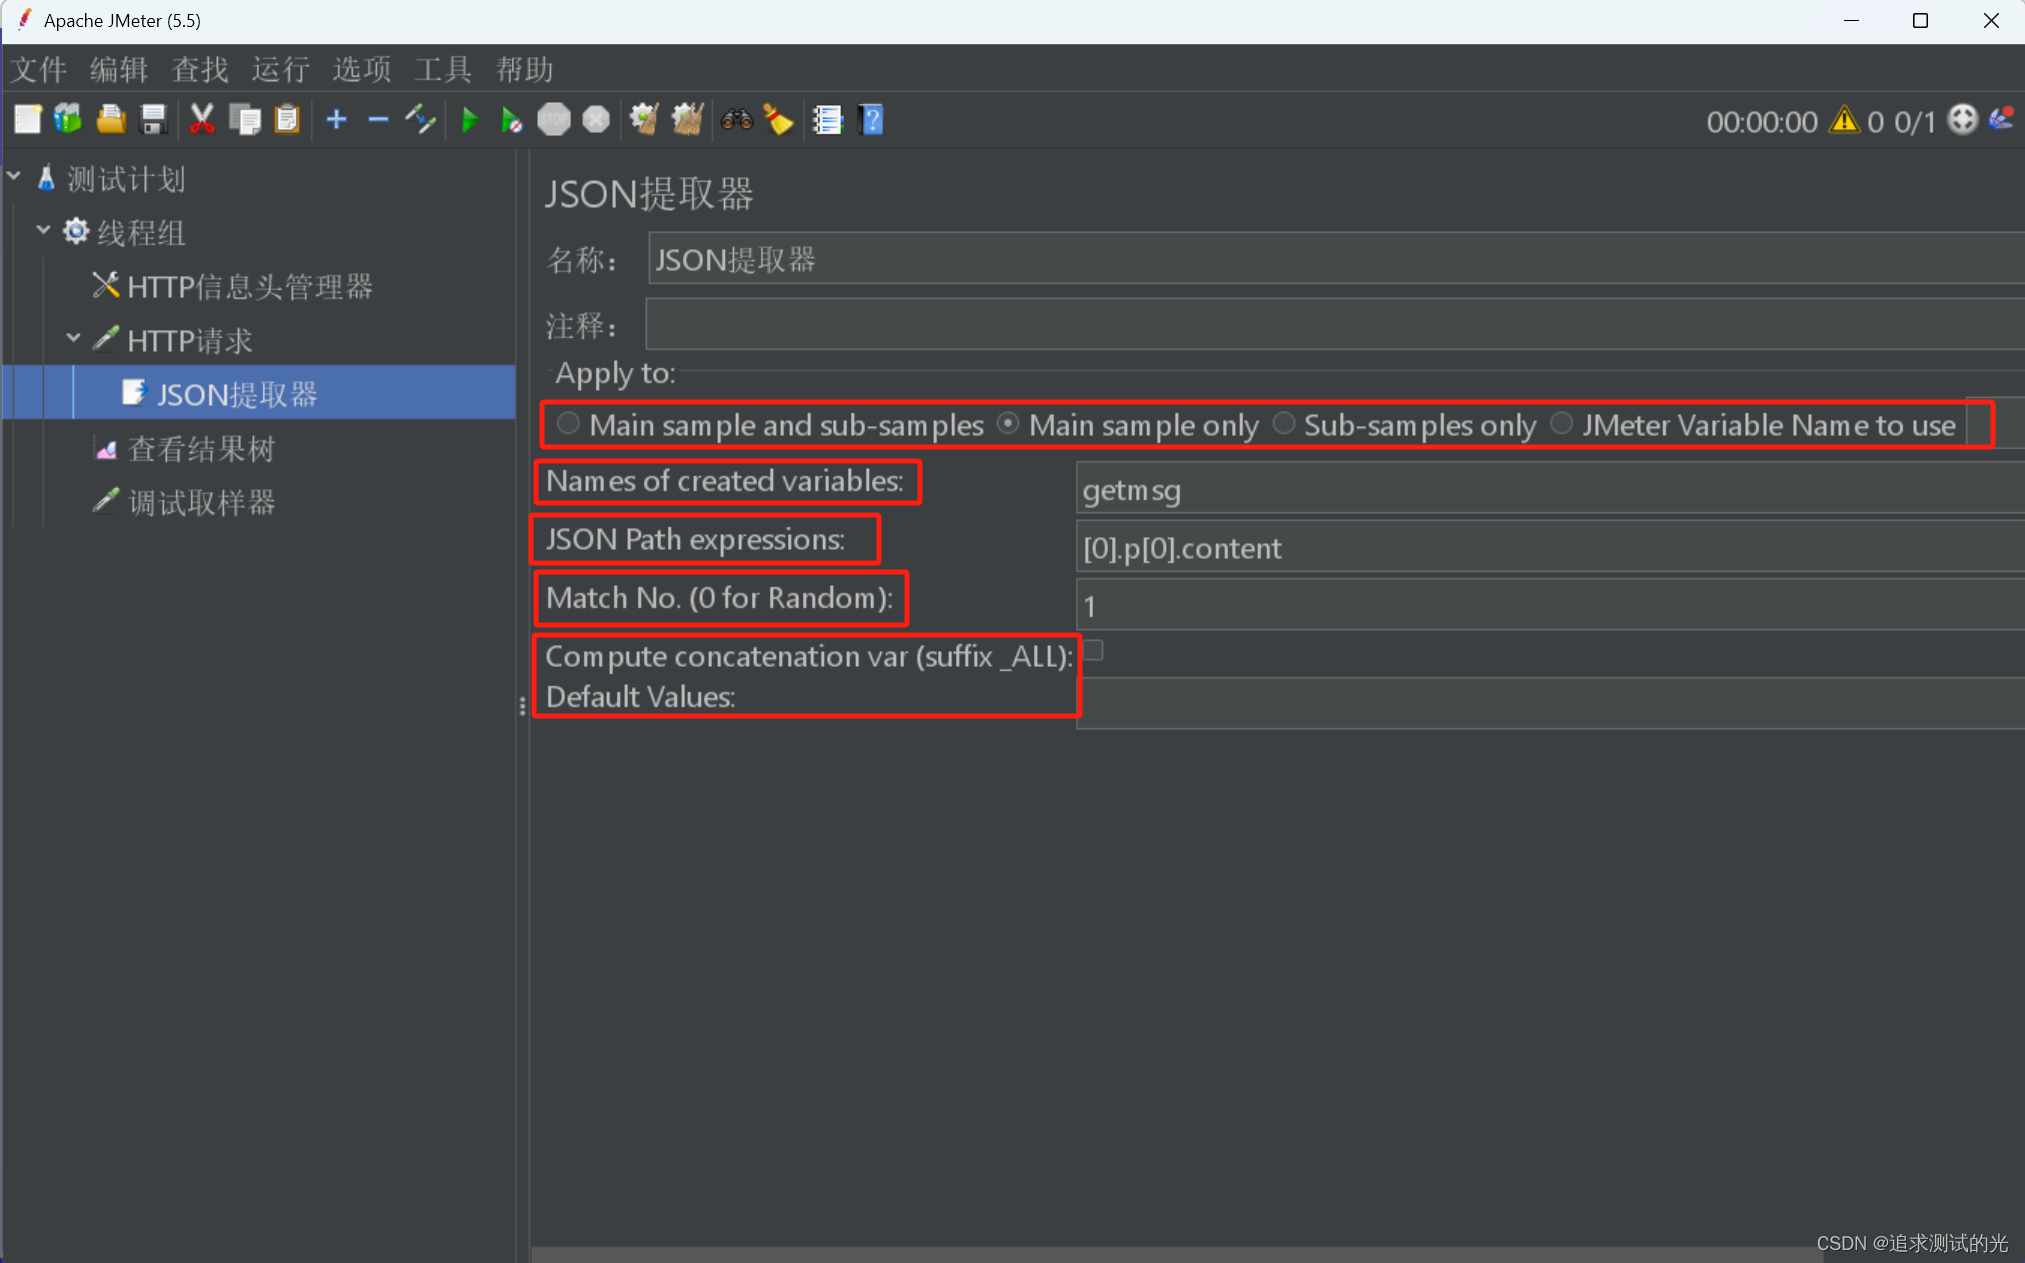This screenshot has width=2025, height=1263.
Task: Click the warning triangle log indicator
Action: coord(1844,120)
